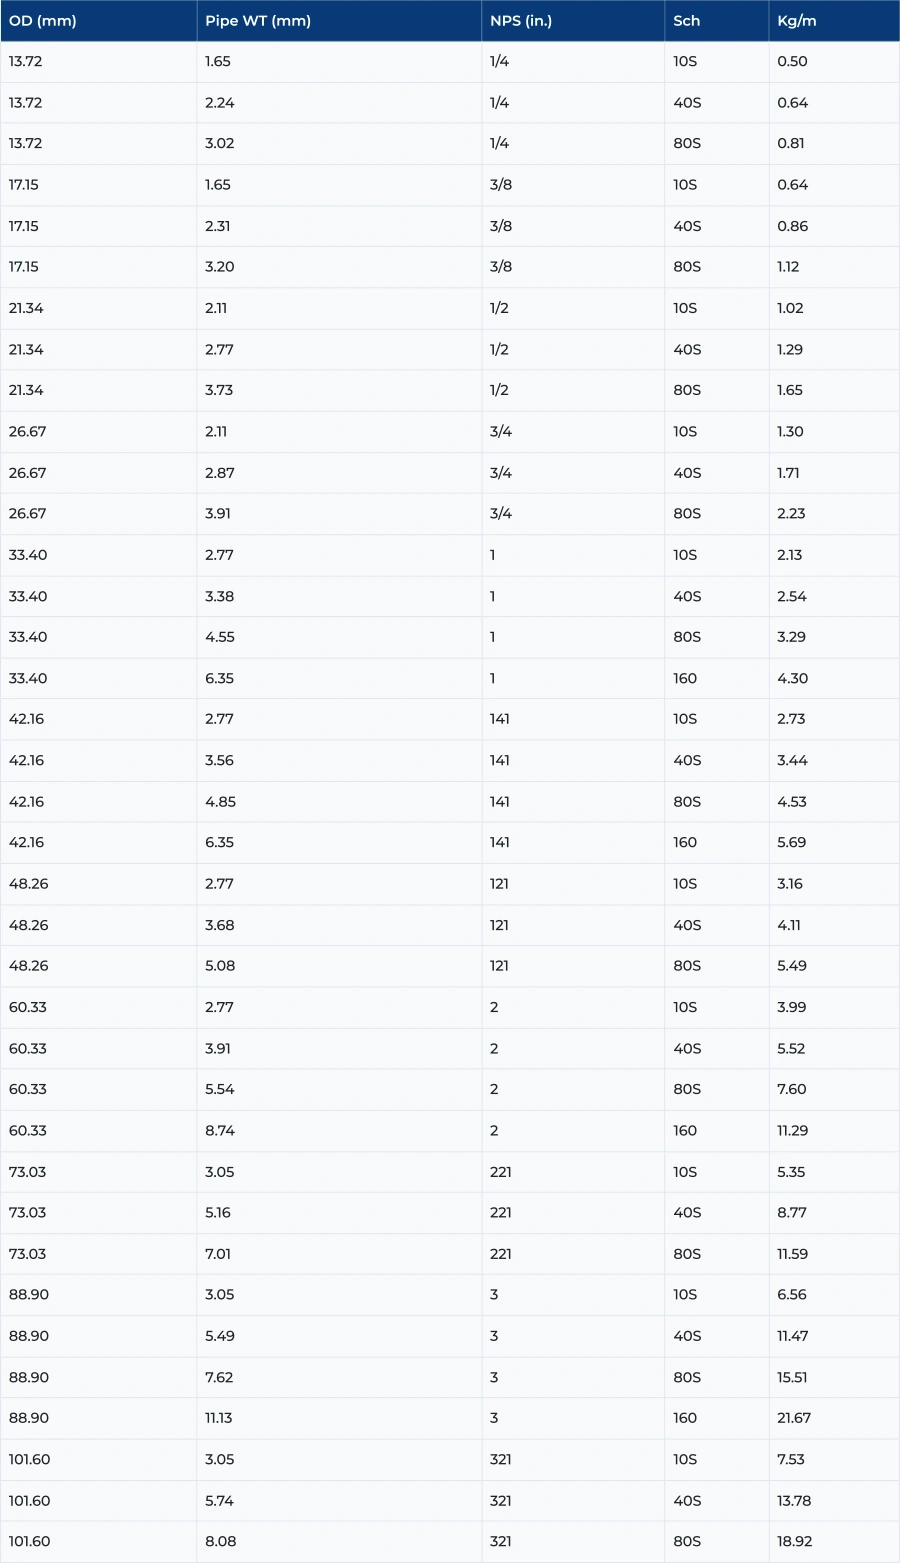Click the Sch column header
The height and width of the screenshot is (1563, 900).
click(x=687, y=21)
